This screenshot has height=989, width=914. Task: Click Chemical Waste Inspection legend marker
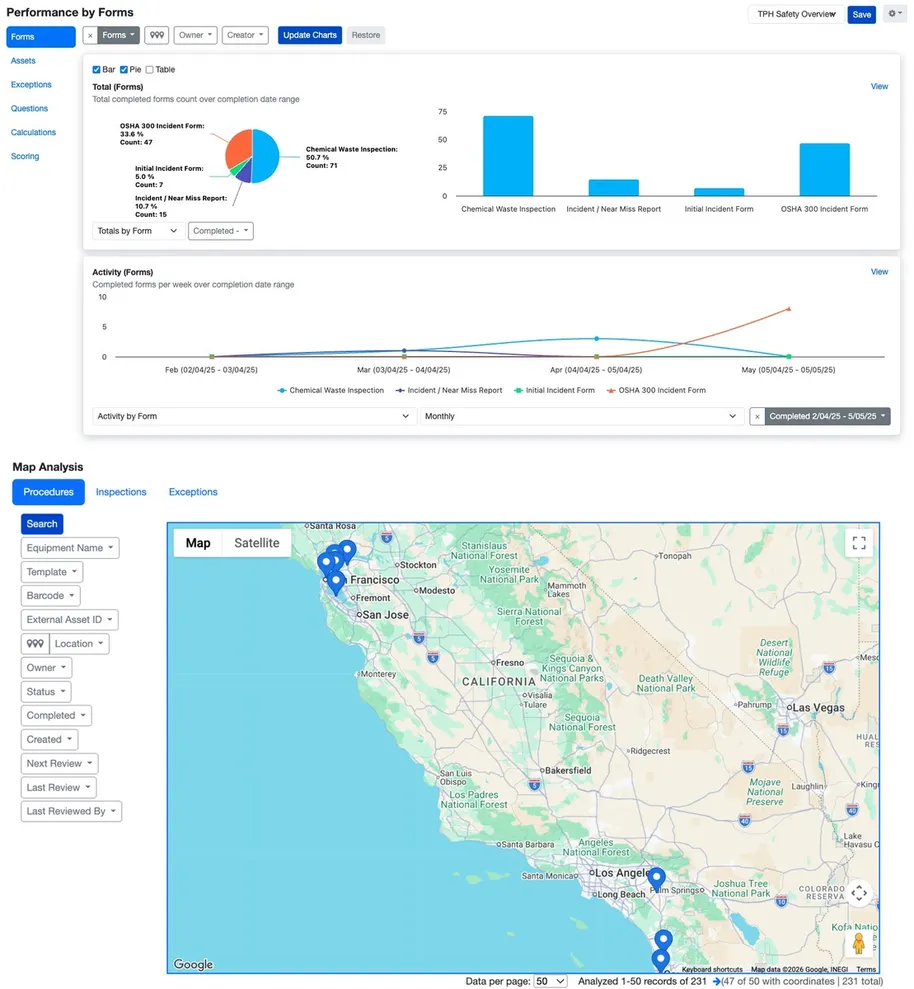[x=282, y=390]
